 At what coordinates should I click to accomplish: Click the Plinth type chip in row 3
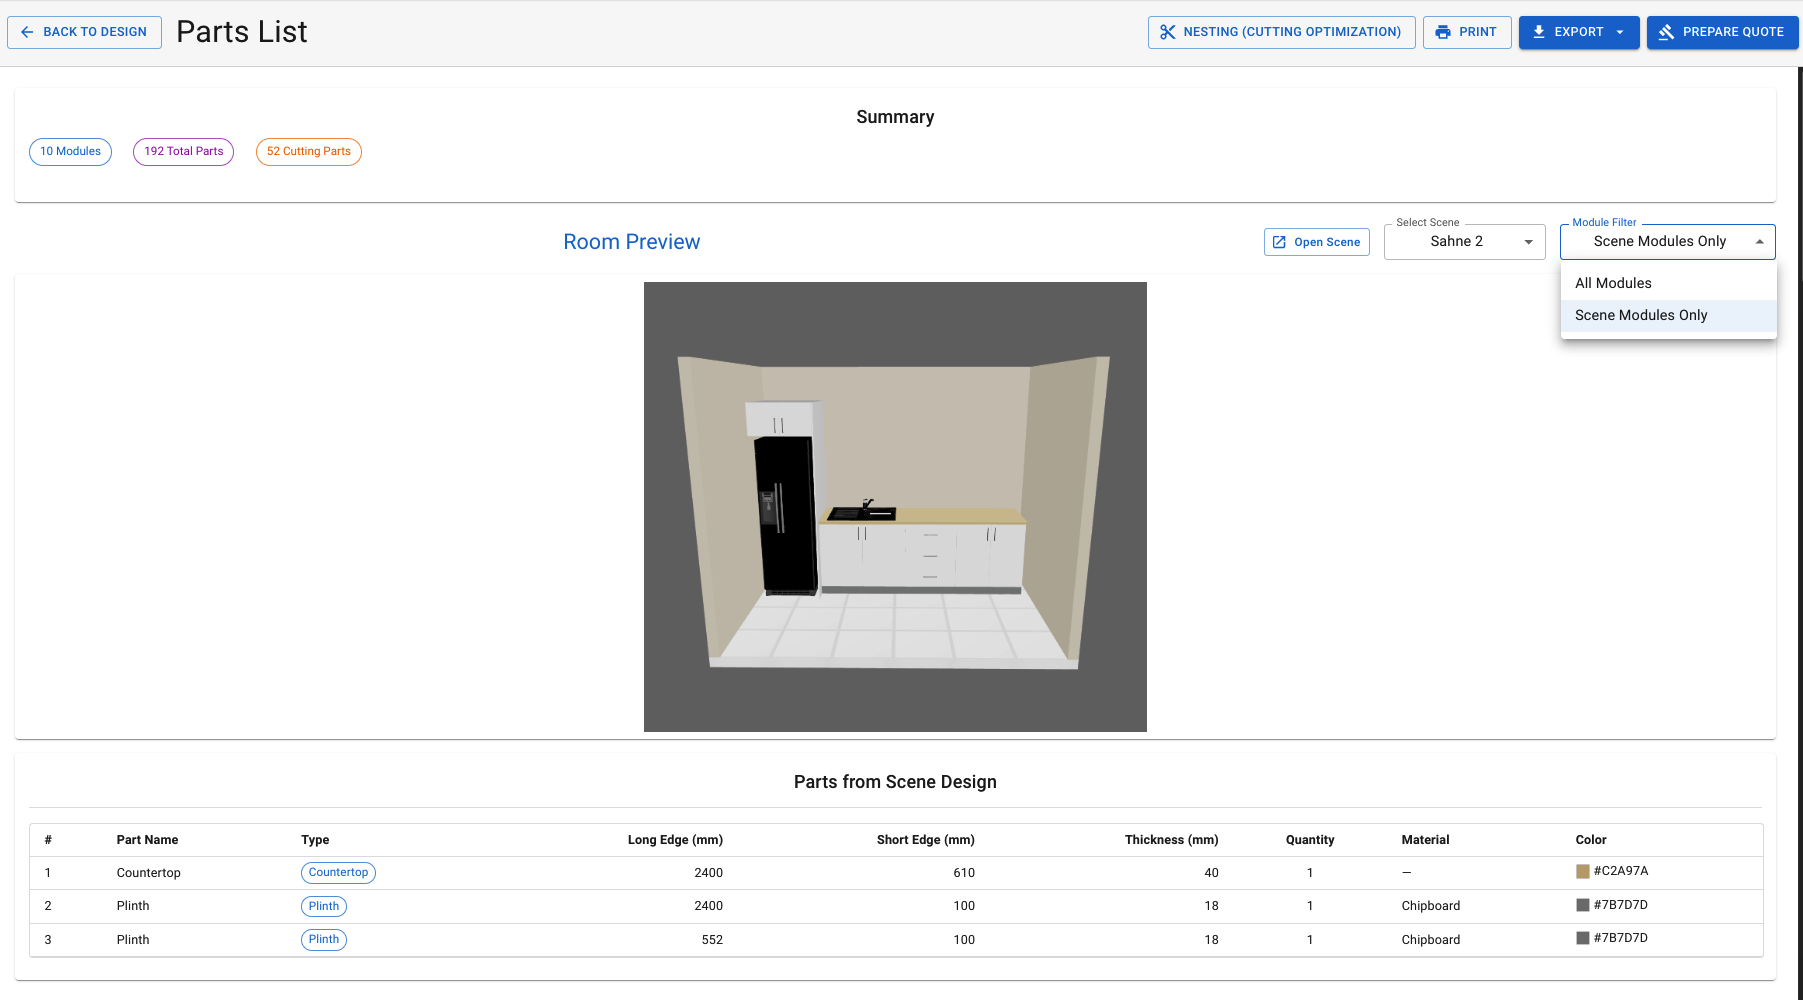pyautogui.click(x=323, y=940)
